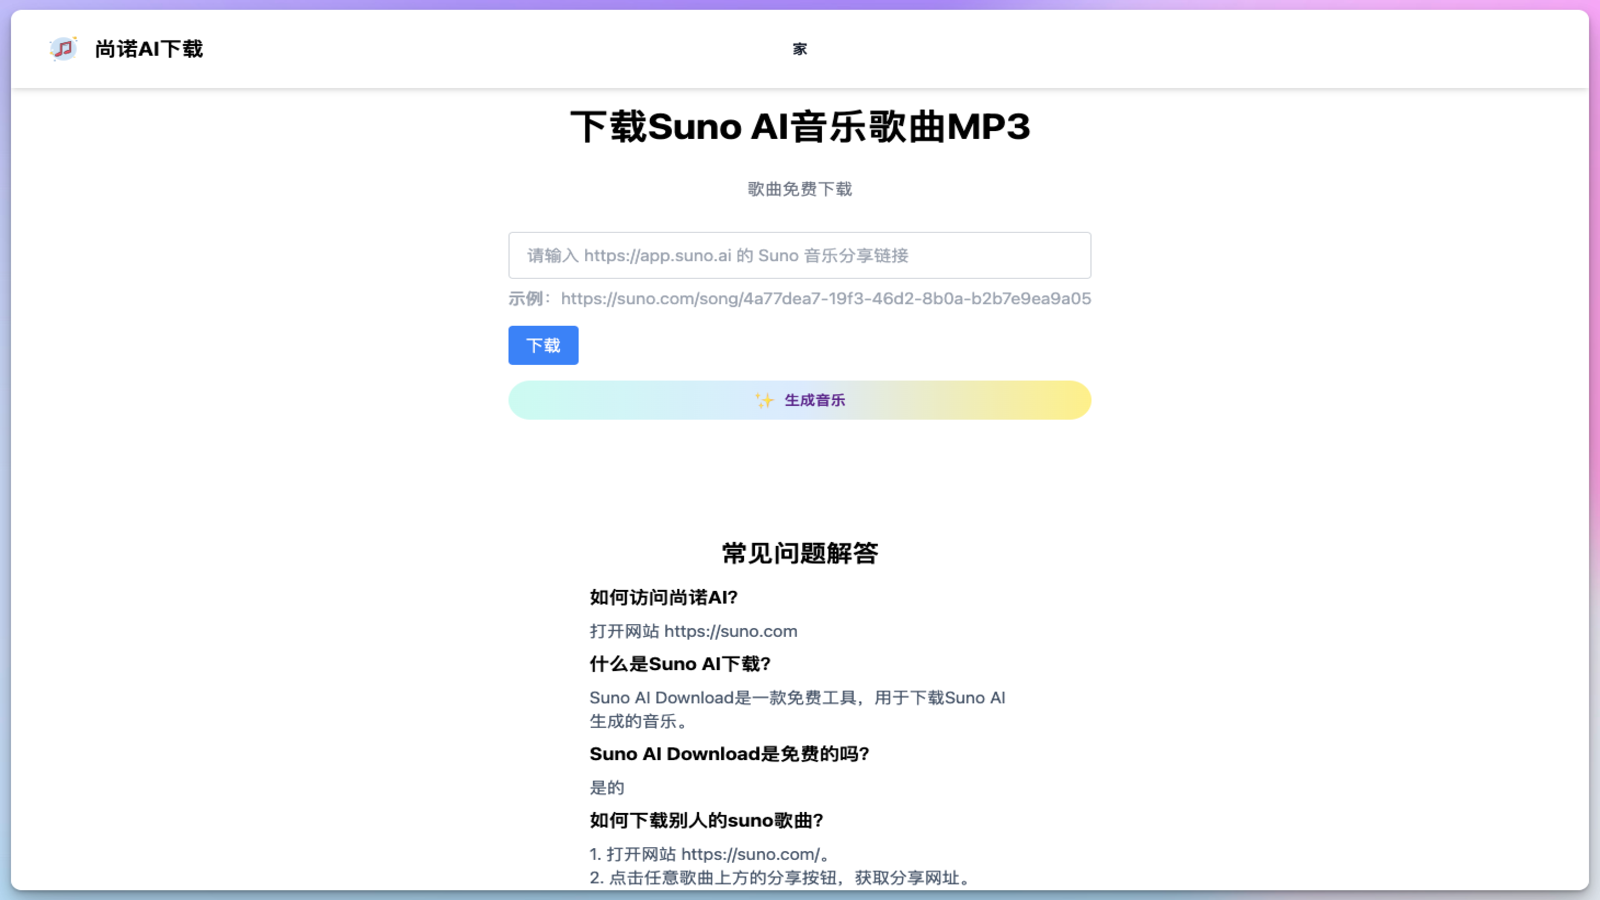This screenshot has width=1600, height=900.
Task: Click the question 什么是Suno AI下载?
Action: pyautogui.click(x=680, y=663)
